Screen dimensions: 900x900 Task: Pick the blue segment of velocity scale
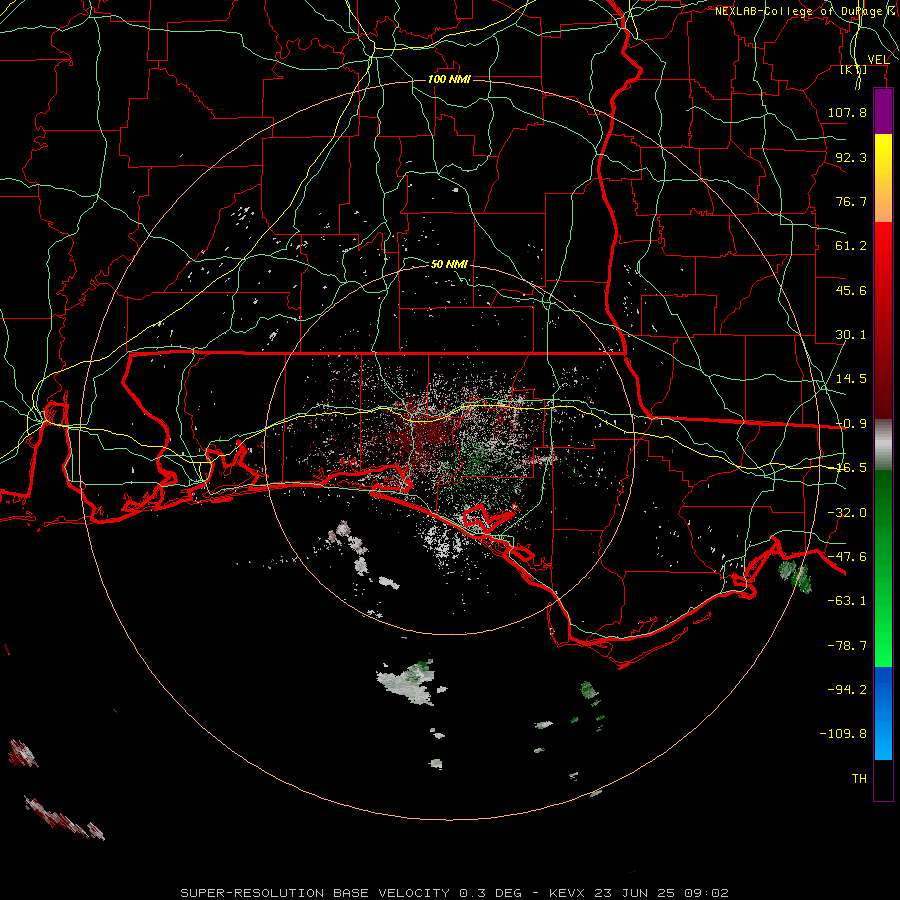pyautogui.click(x=883, y=713)
